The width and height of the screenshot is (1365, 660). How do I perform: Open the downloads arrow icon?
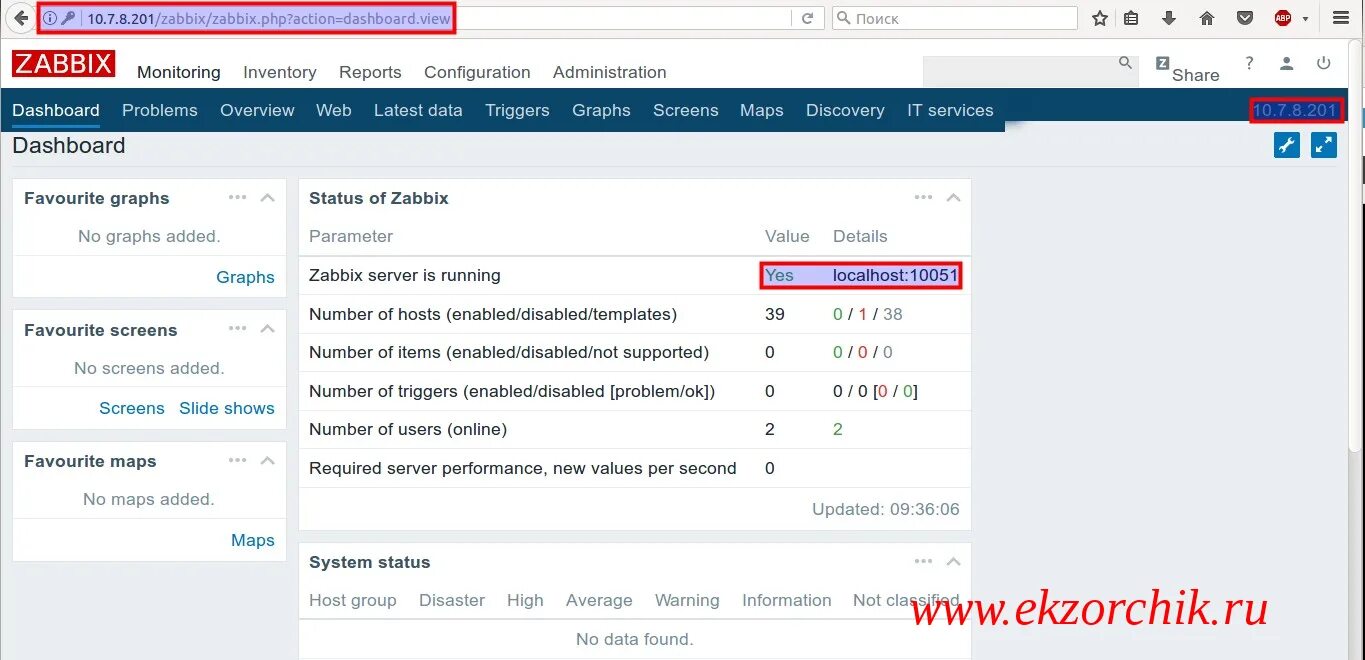click(x=1169, y=18)
